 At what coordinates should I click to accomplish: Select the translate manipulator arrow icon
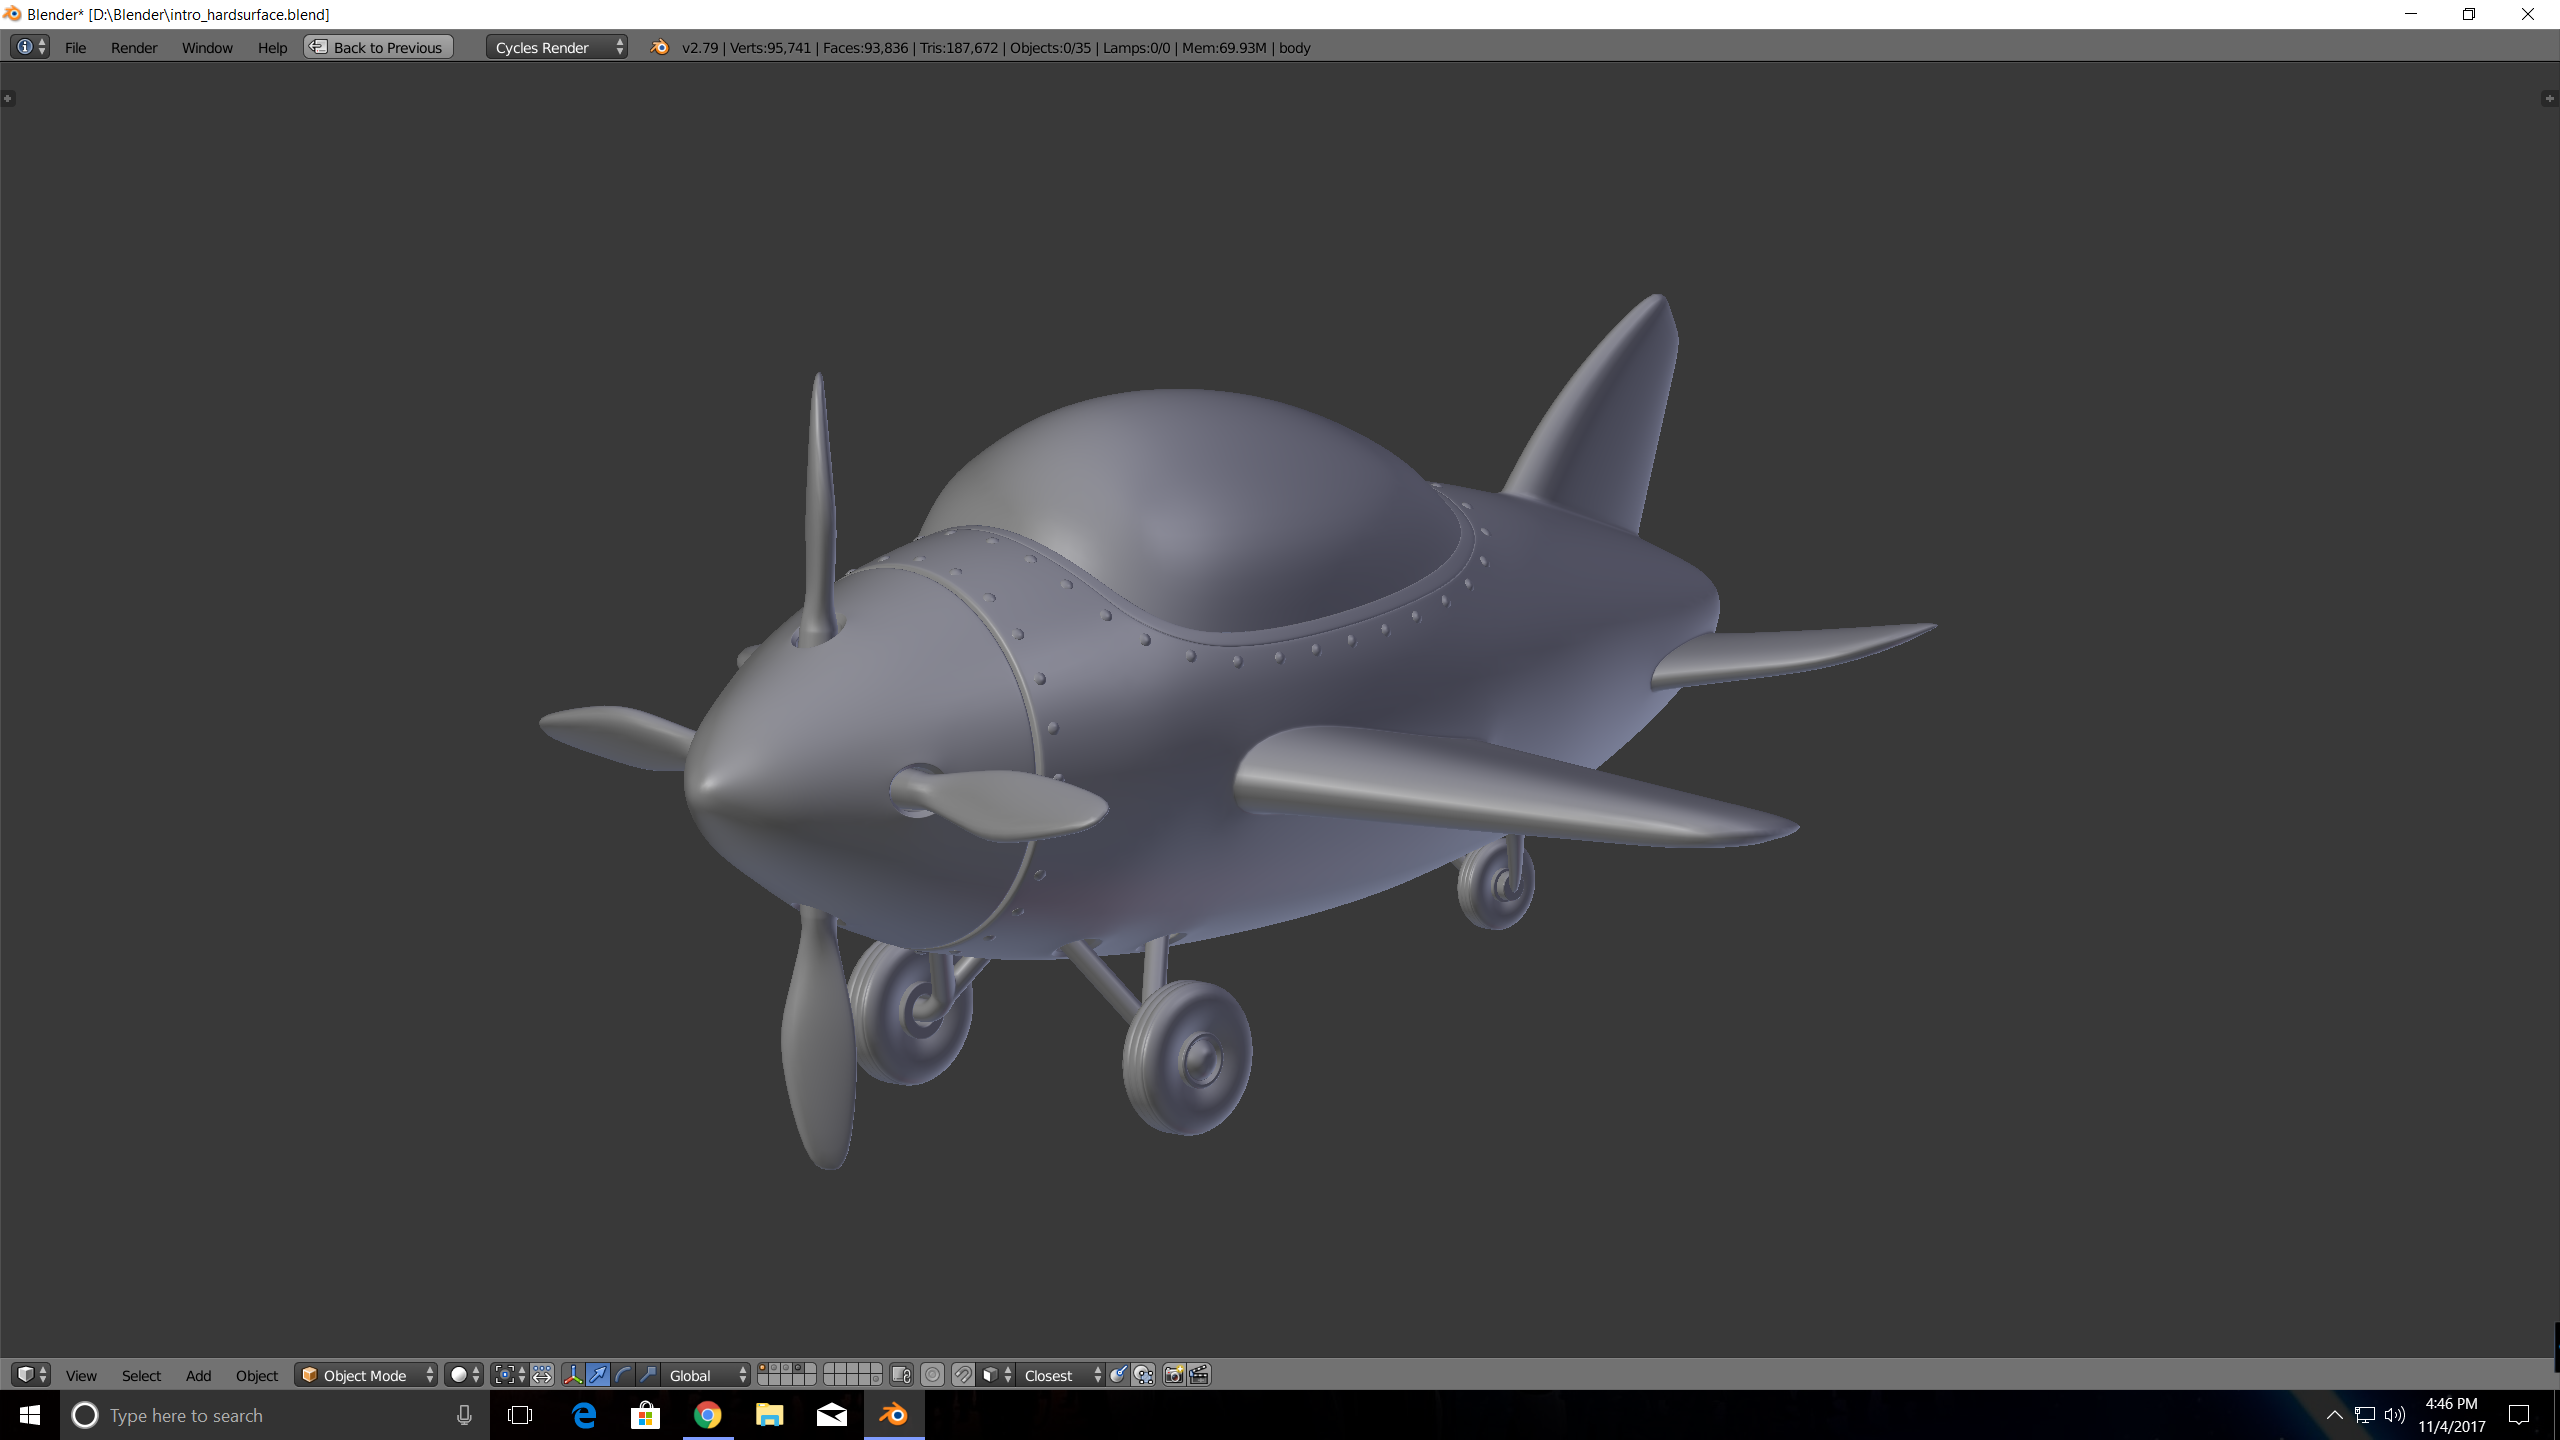598,1375
